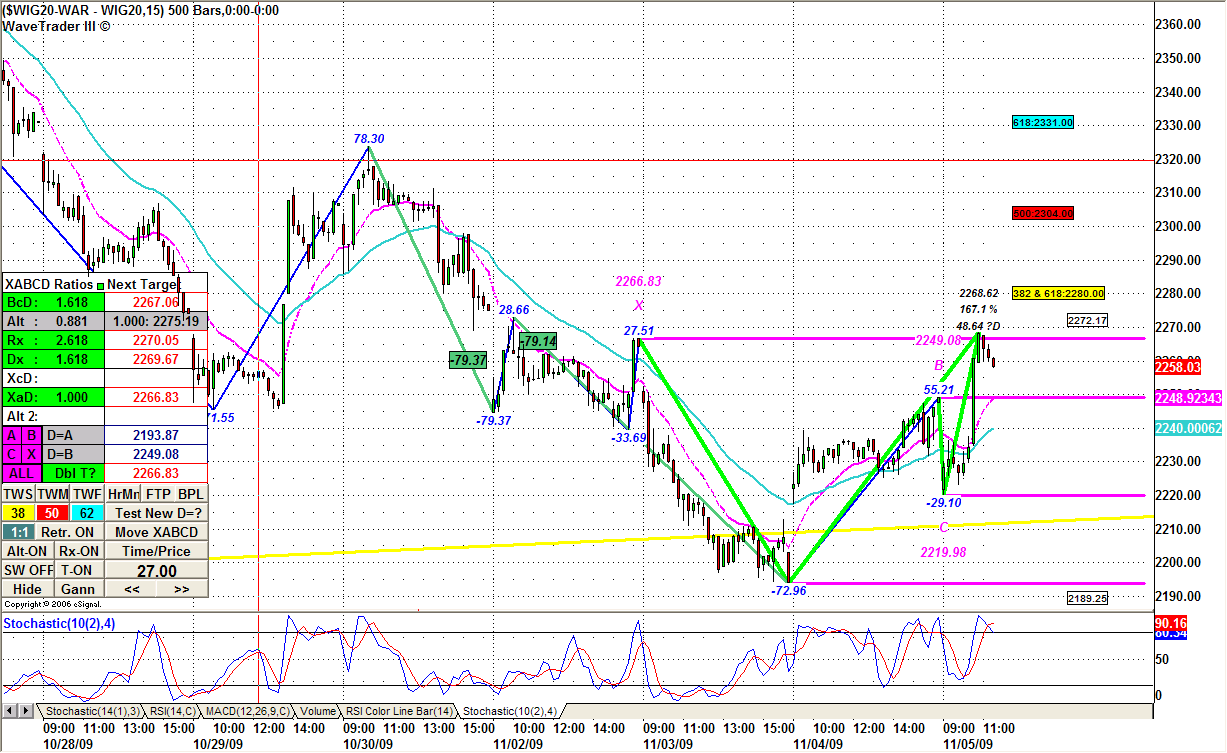1227x753 pixels.
Task: Click the HrMn button
Action: pyautogui.click(x=123, y=494)
